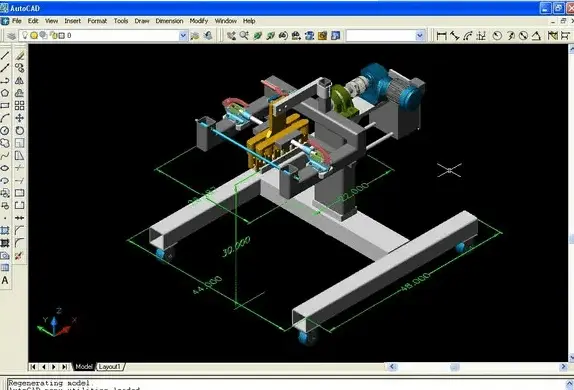Choose the Revision Cloud tool

[5, 143]
